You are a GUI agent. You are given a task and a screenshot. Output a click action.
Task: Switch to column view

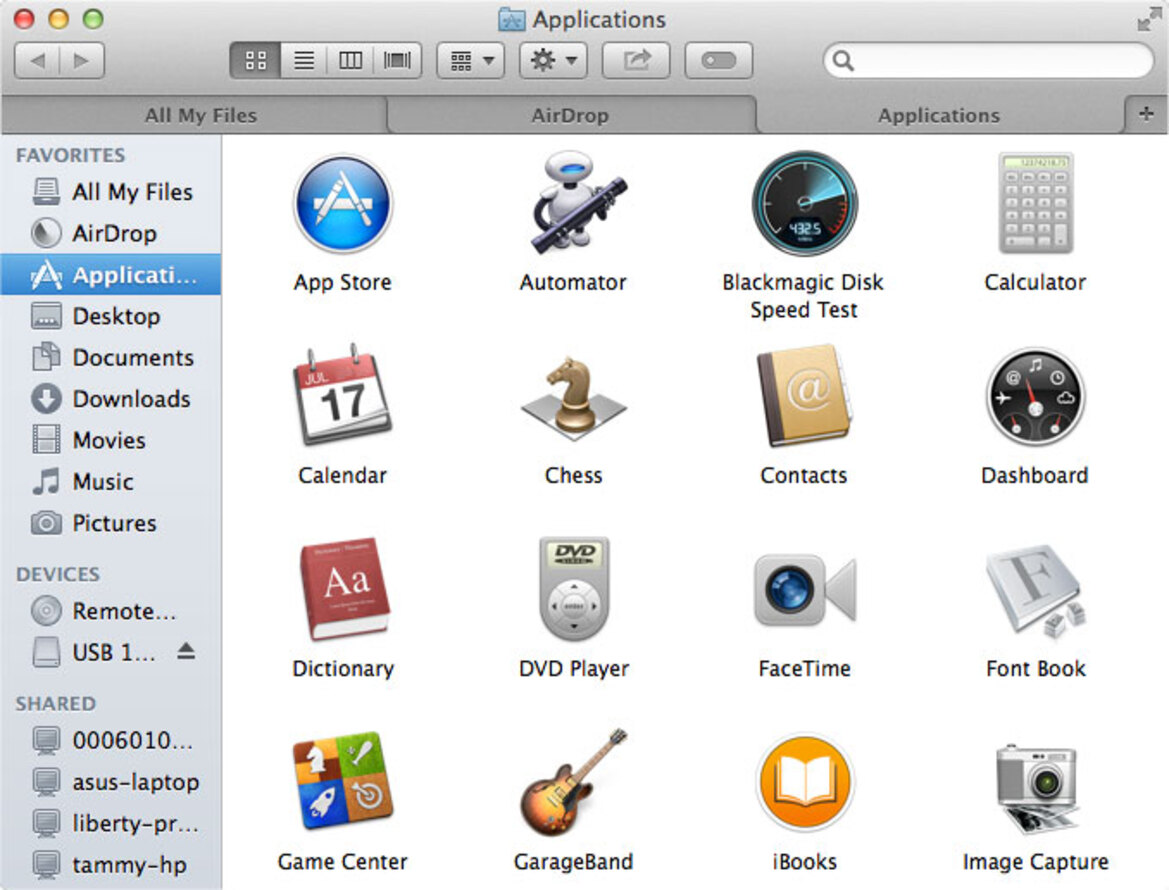pos(350,60)
